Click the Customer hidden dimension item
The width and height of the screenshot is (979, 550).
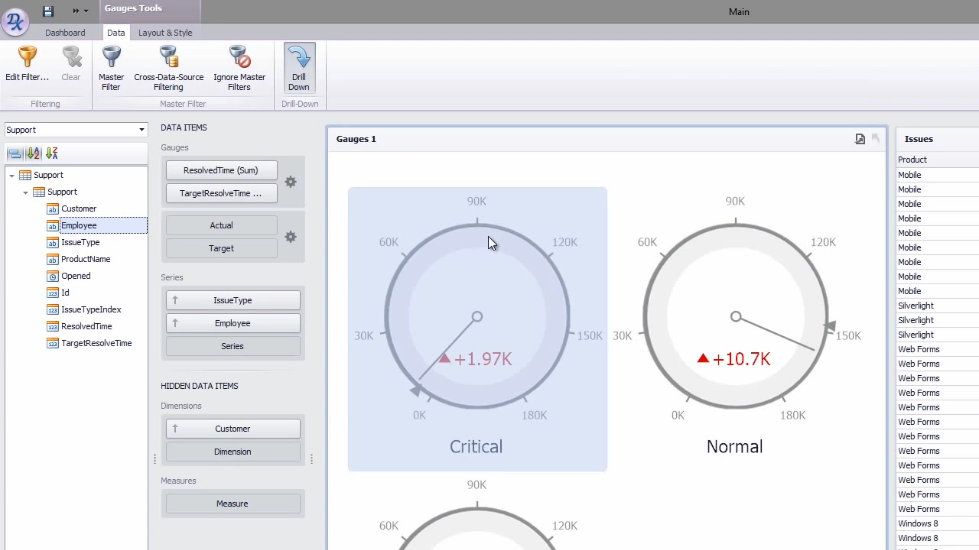(233, 429)
